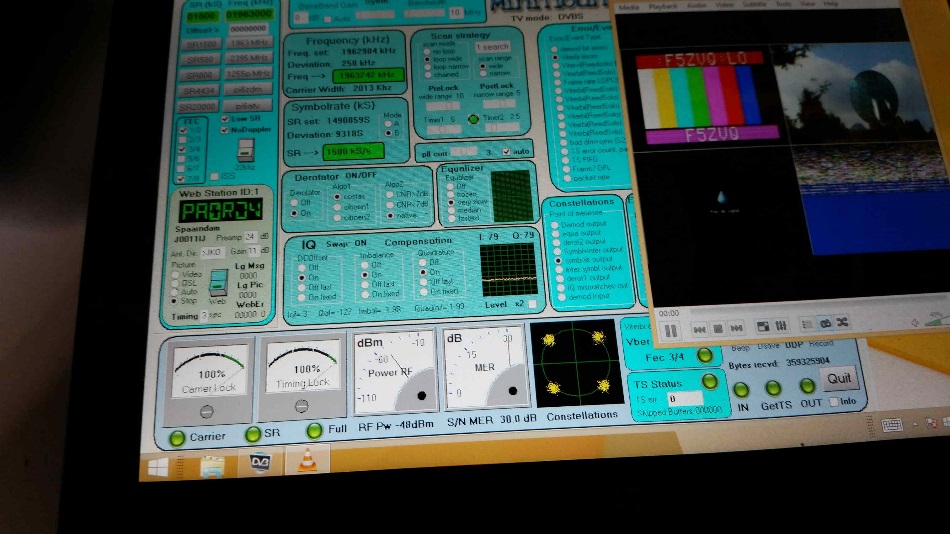Toggle the pll corr auto checkbox
Screen dimensions: 950x534
(506, 152)
